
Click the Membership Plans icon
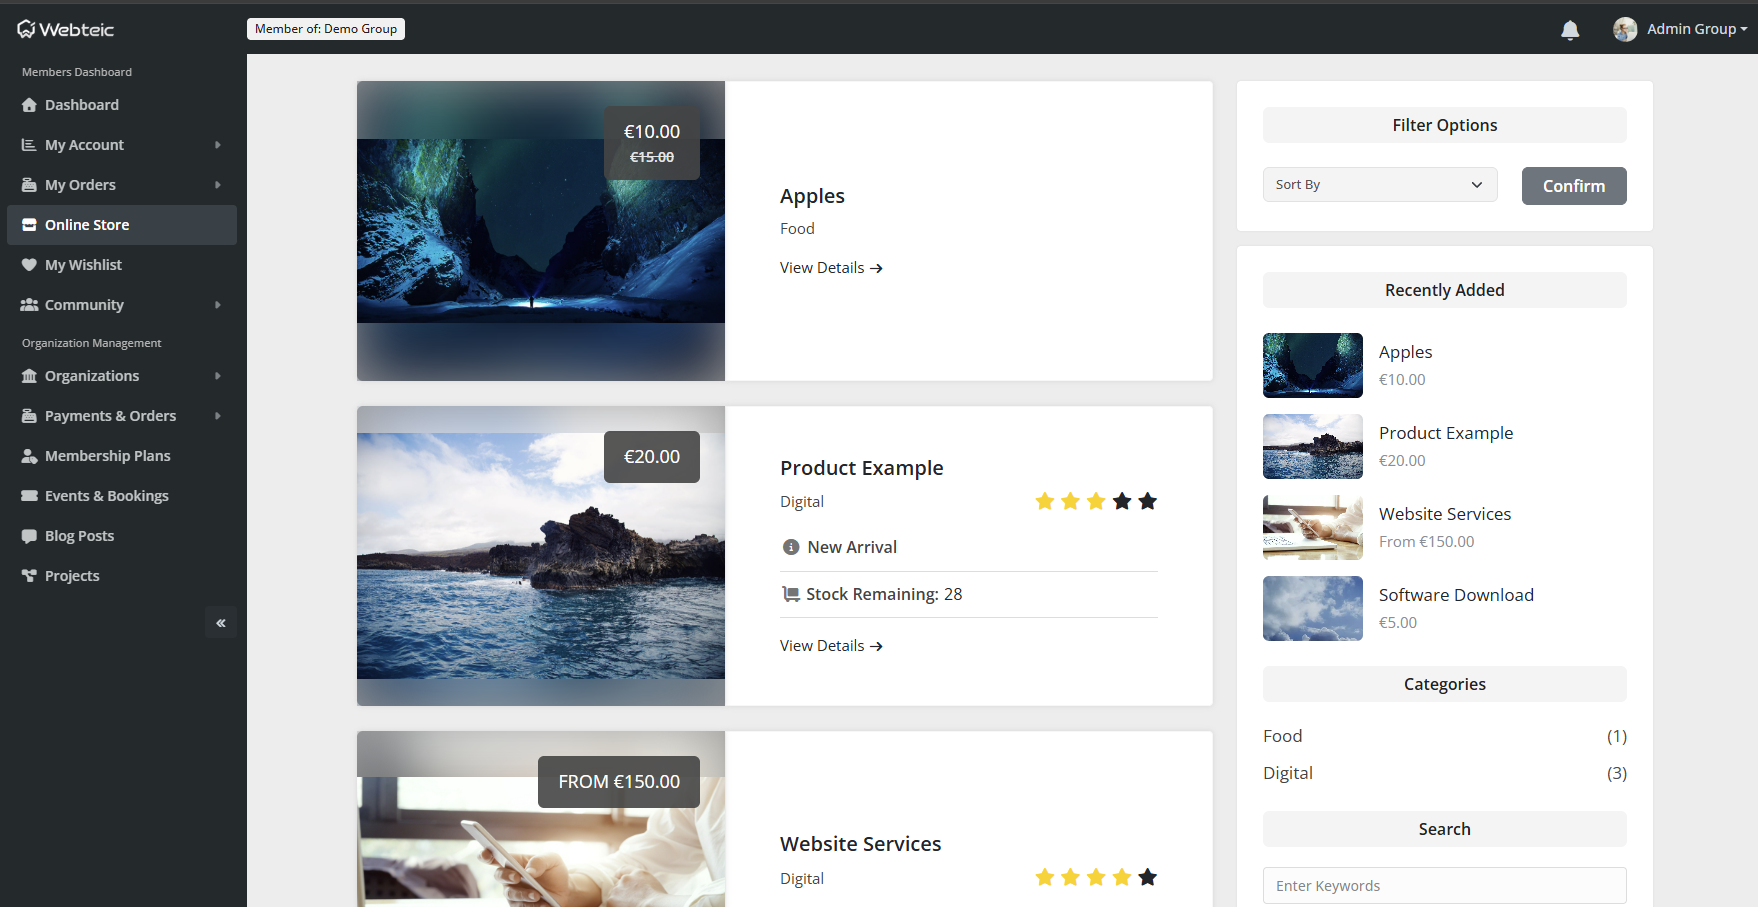pos(29,456)
